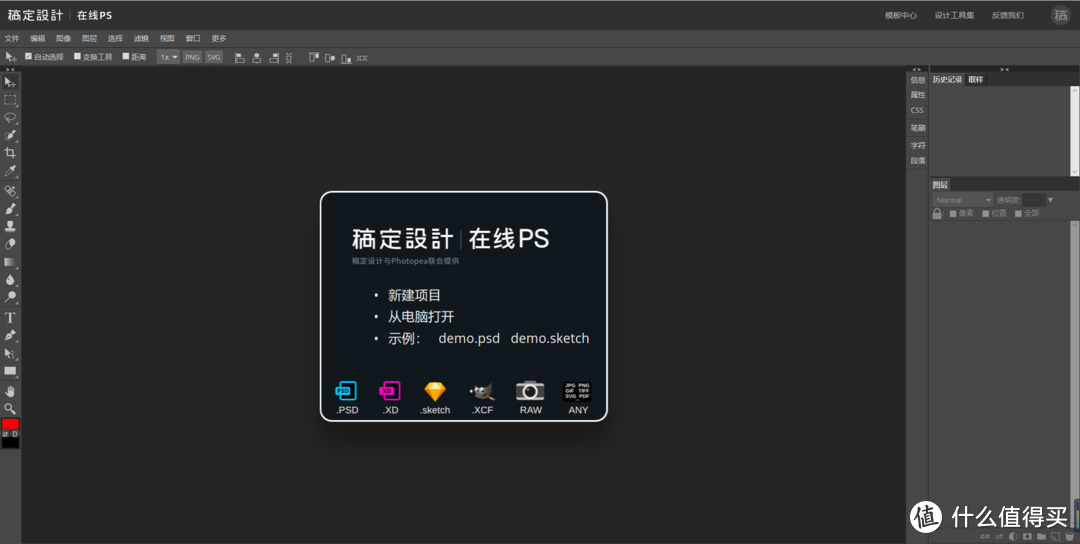Open the Normal blend mode dropdown
Image resolution: width=1080 pixels, height=544 pixels.
tap(962, 200)
